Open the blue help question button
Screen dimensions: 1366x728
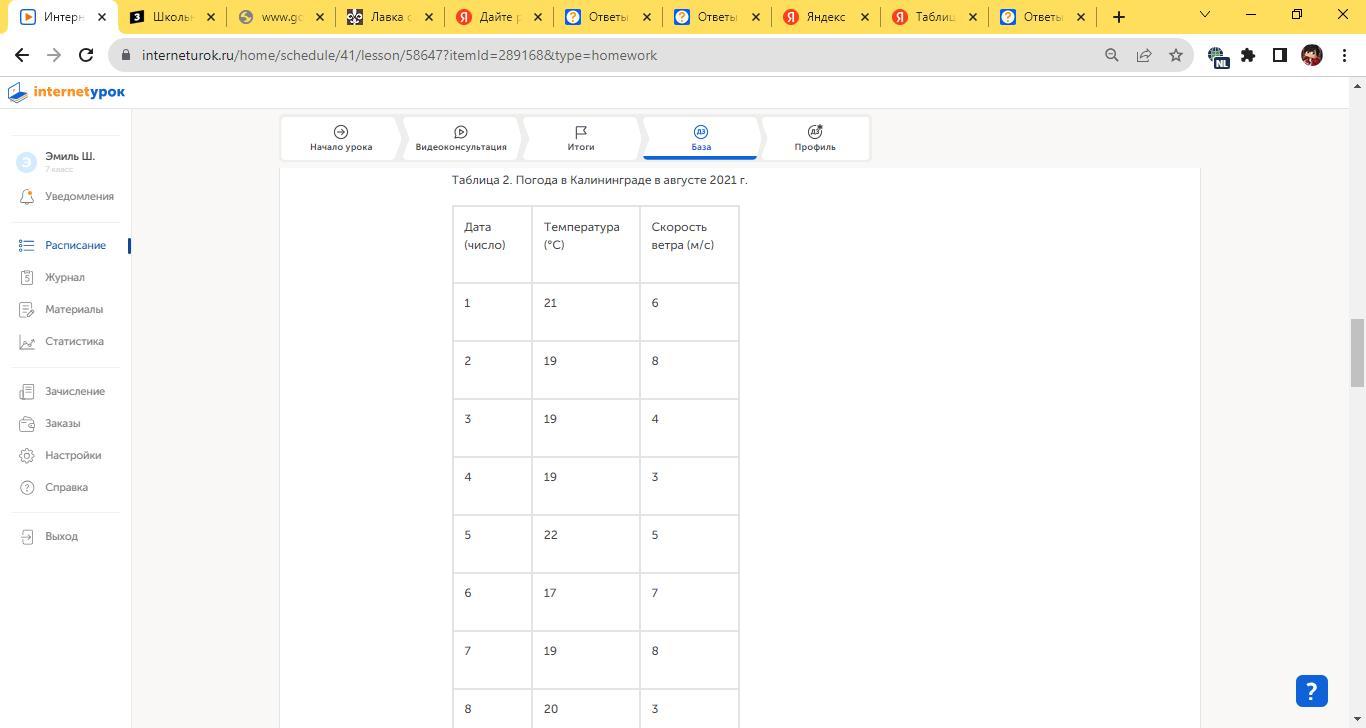coord(1311,691)
